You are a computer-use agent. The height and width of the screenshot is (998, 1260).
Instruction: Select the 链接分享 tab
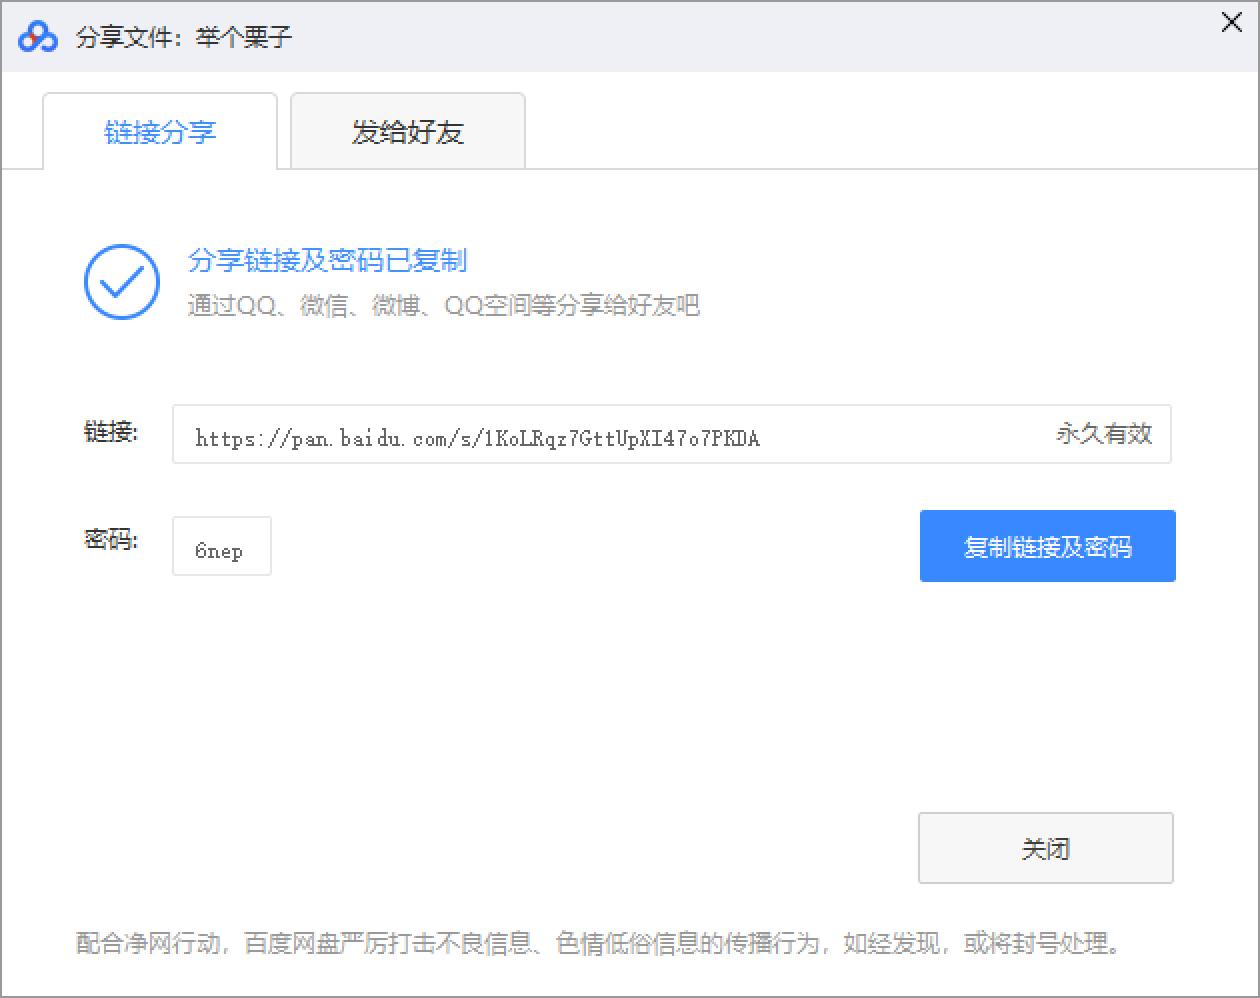(159, 131)
